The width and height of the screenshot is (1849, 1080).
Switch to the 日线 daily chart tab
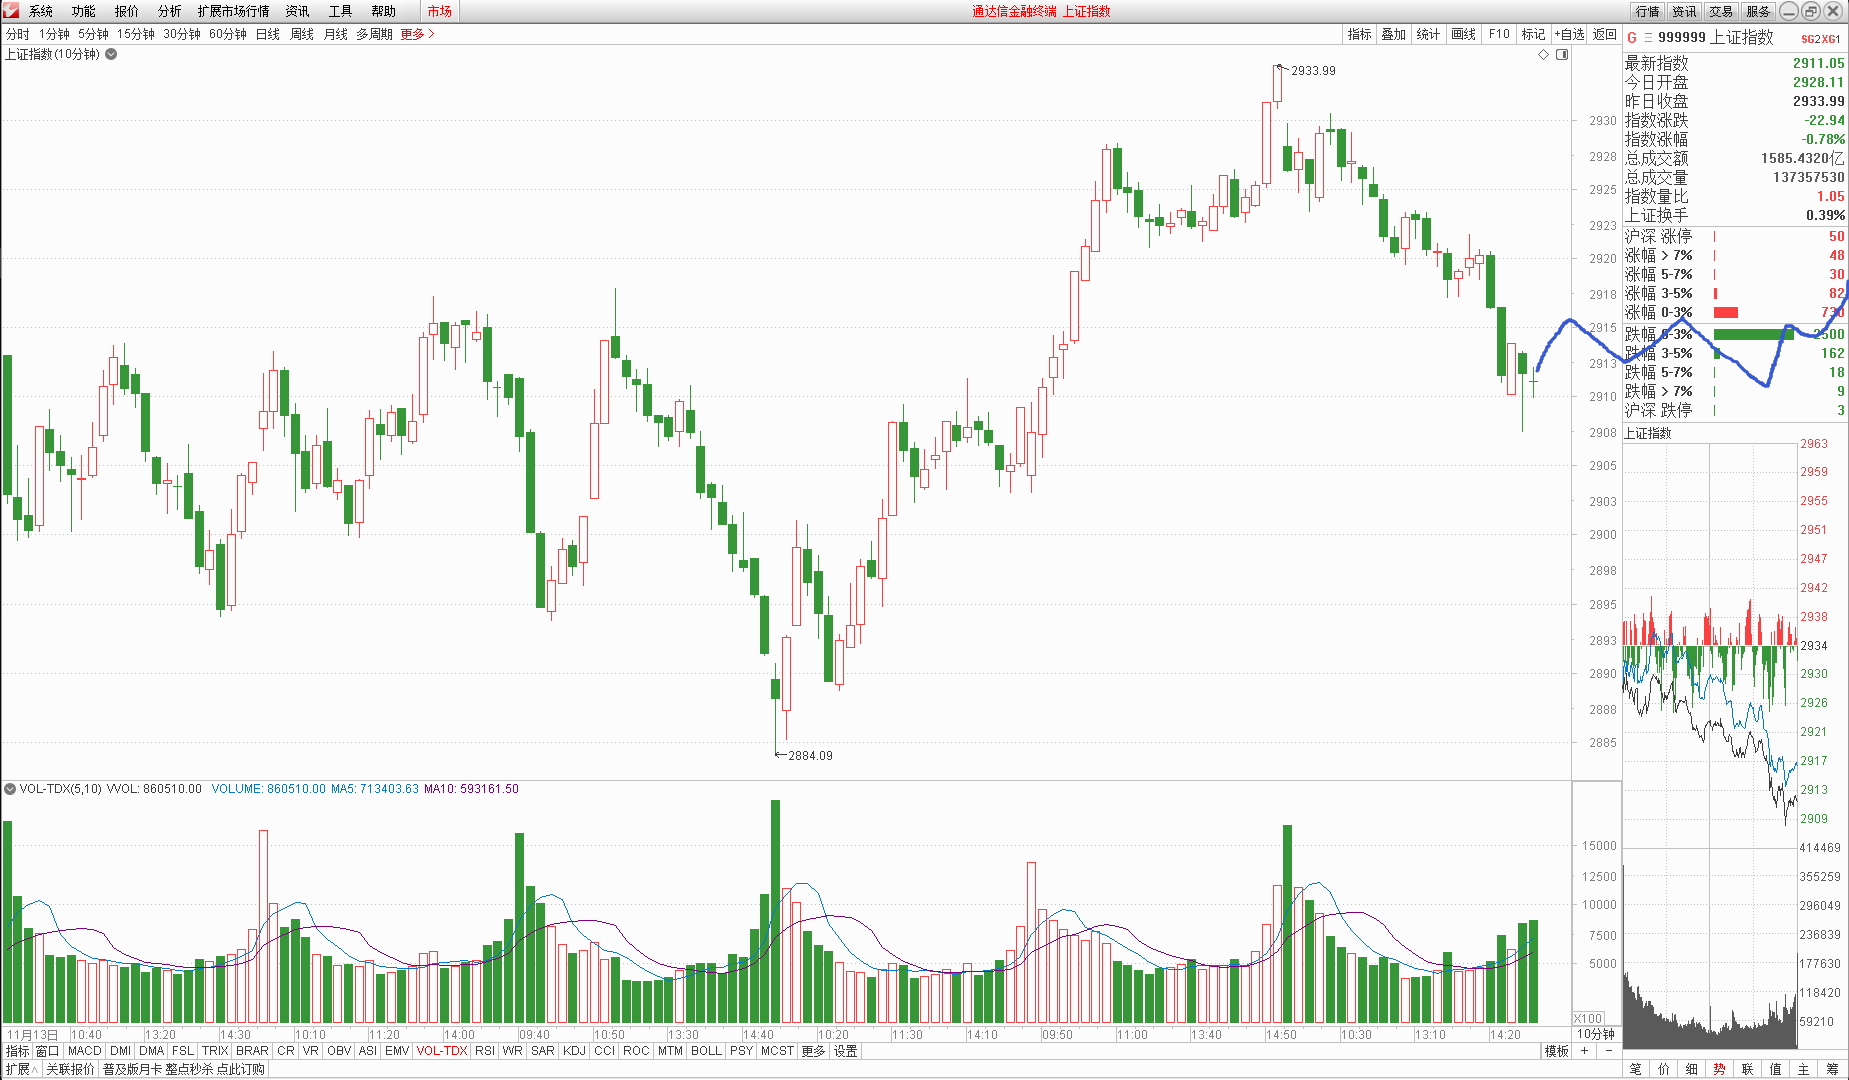coord(268,34)
